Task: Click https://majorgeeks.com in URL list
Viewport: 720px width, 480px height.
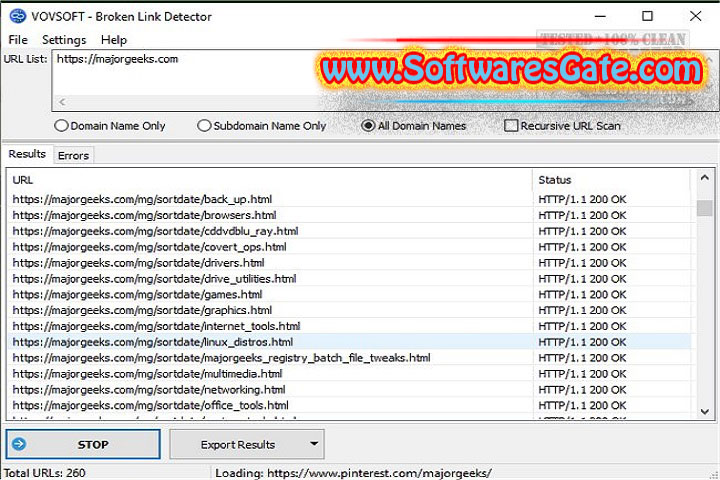Action: click(x=117, y=59)
